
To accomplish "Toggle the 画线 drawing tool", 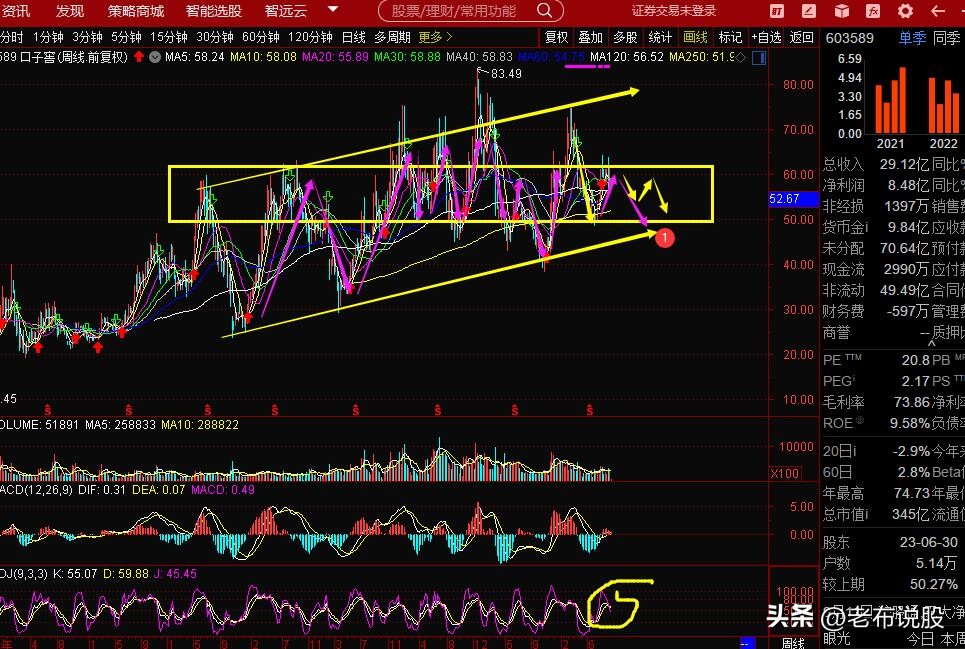I will click(x=695, y=38).
